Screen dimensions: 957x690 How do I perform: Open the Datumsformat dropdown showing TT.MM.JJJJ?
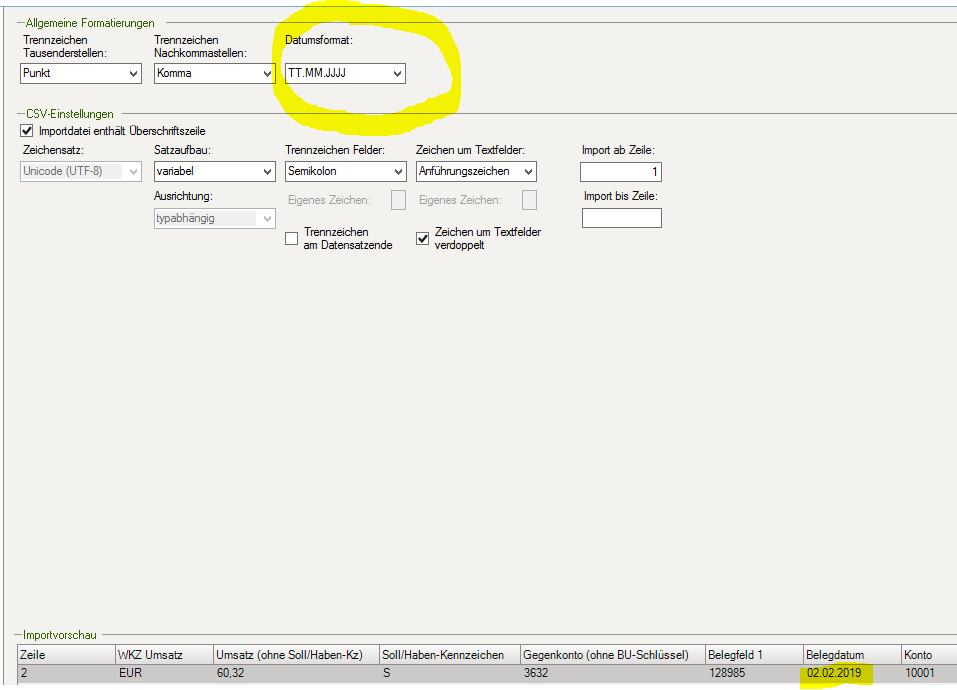345,73
